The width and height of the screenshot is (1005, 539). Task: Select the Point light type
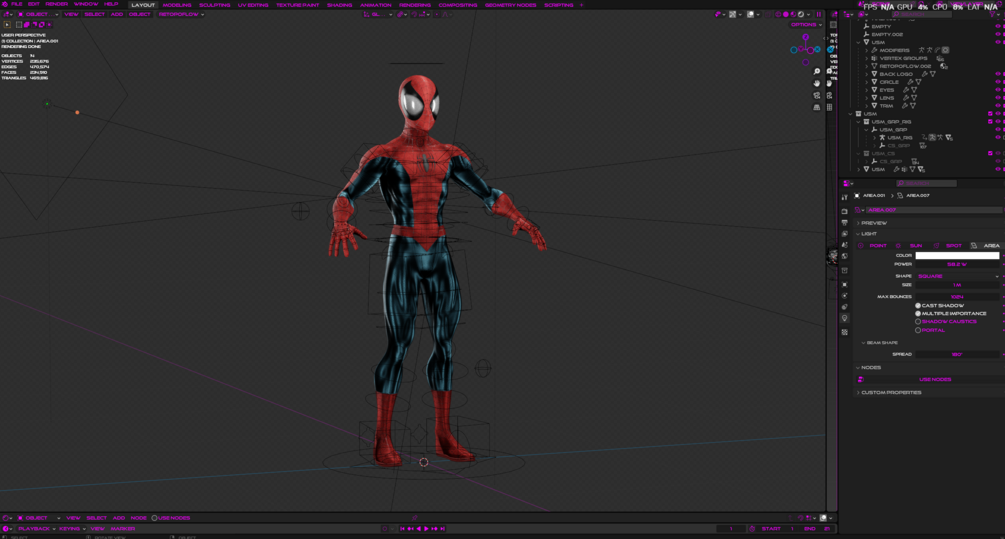pos(877,245)
